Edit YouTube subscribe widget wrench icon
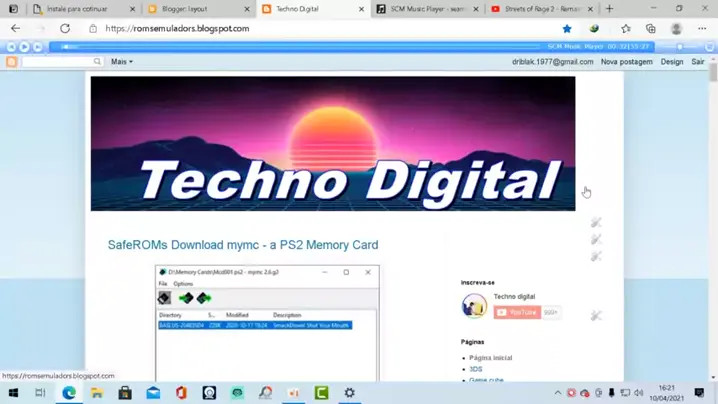The width and height of the screenshot is (718, 404). [596, 315]
